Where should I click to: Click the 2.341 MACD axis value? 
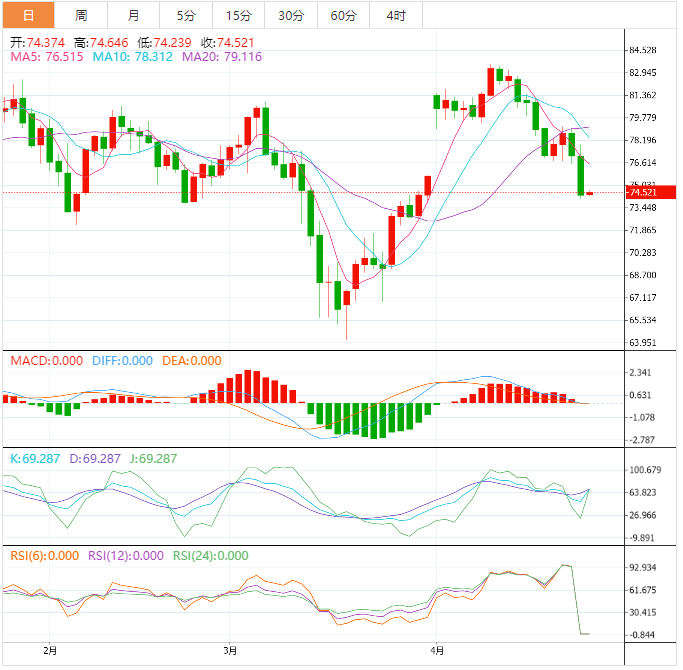(640, 373)
